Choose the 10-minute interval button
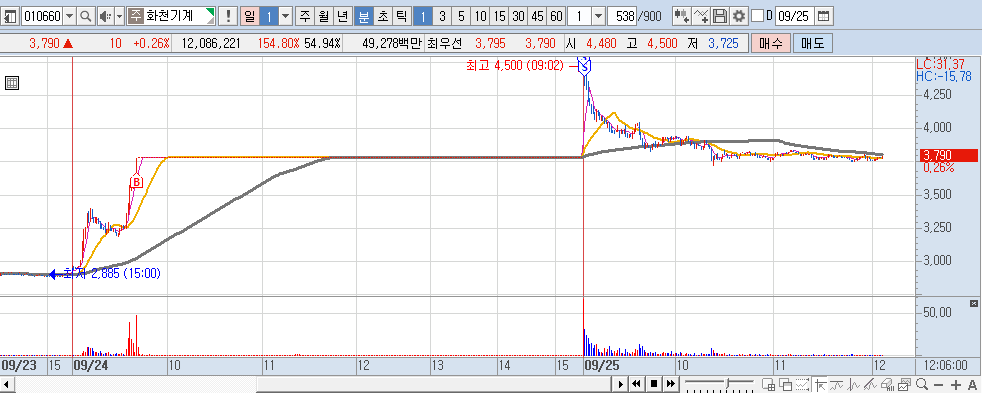982x393 pixels. (x=481, y=16)
